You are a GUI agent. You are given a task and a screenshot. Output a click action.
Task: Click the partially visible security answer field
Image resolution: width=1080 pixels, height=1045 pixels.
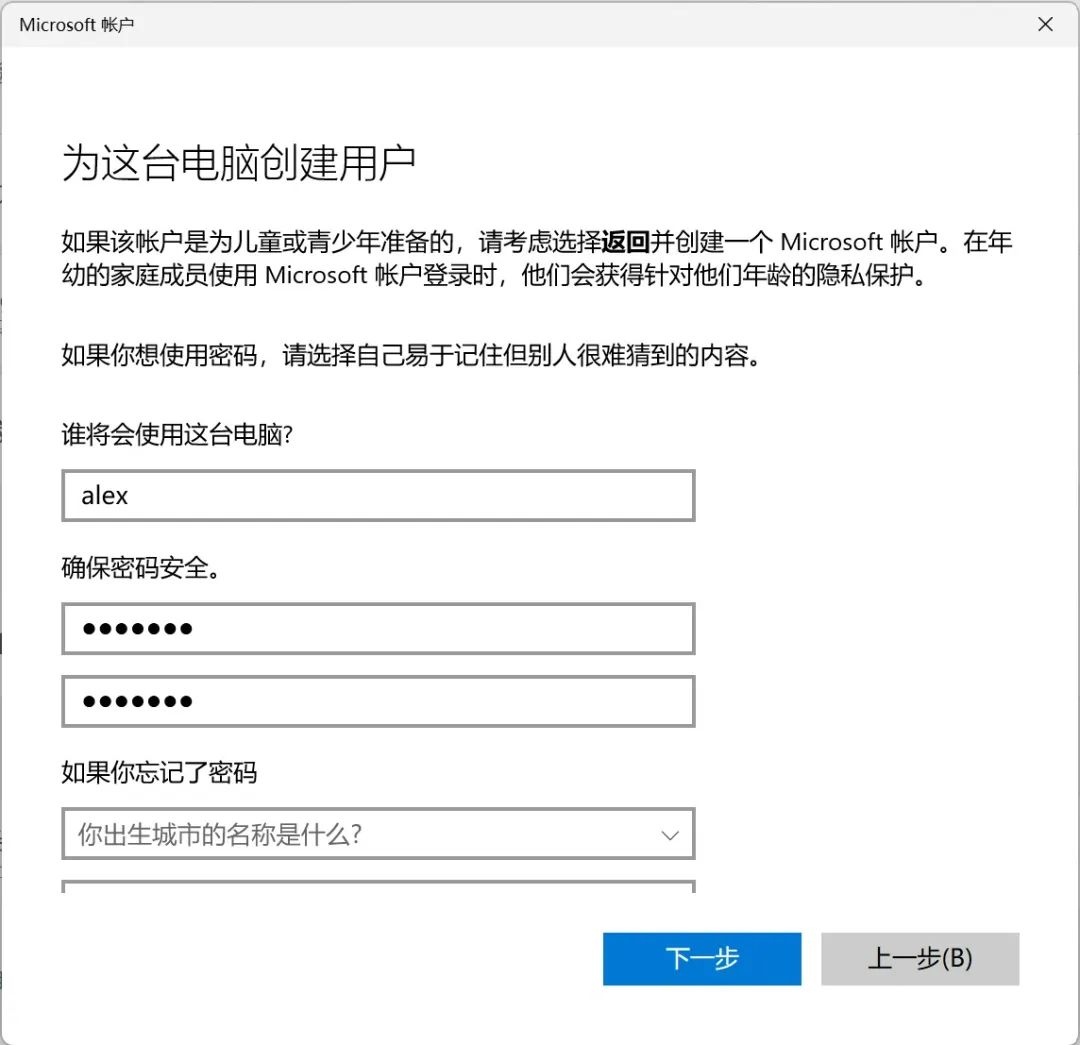[378, 887]
